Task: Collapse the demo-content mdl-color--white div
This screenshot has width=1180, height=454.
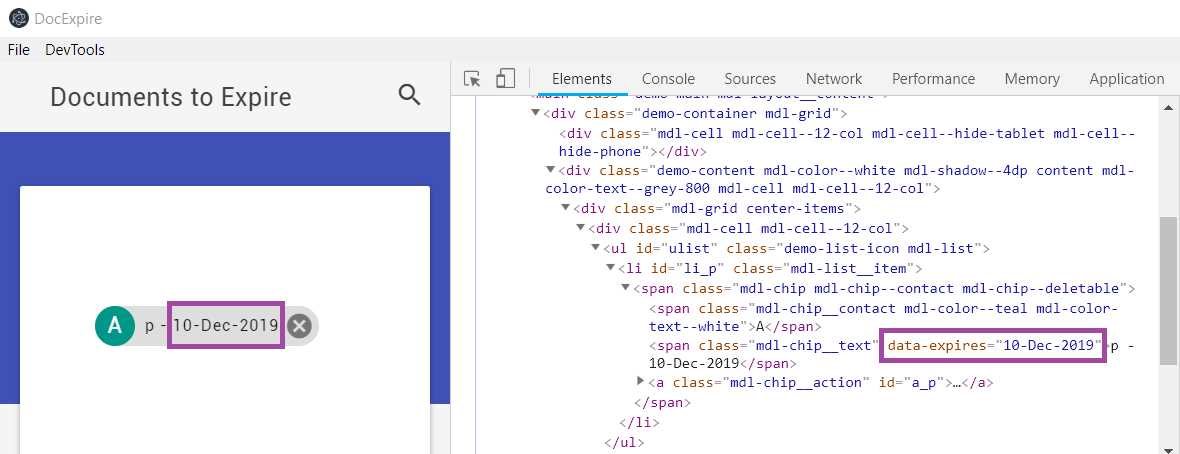Action: pyautogui.click(x=551, y=169)
